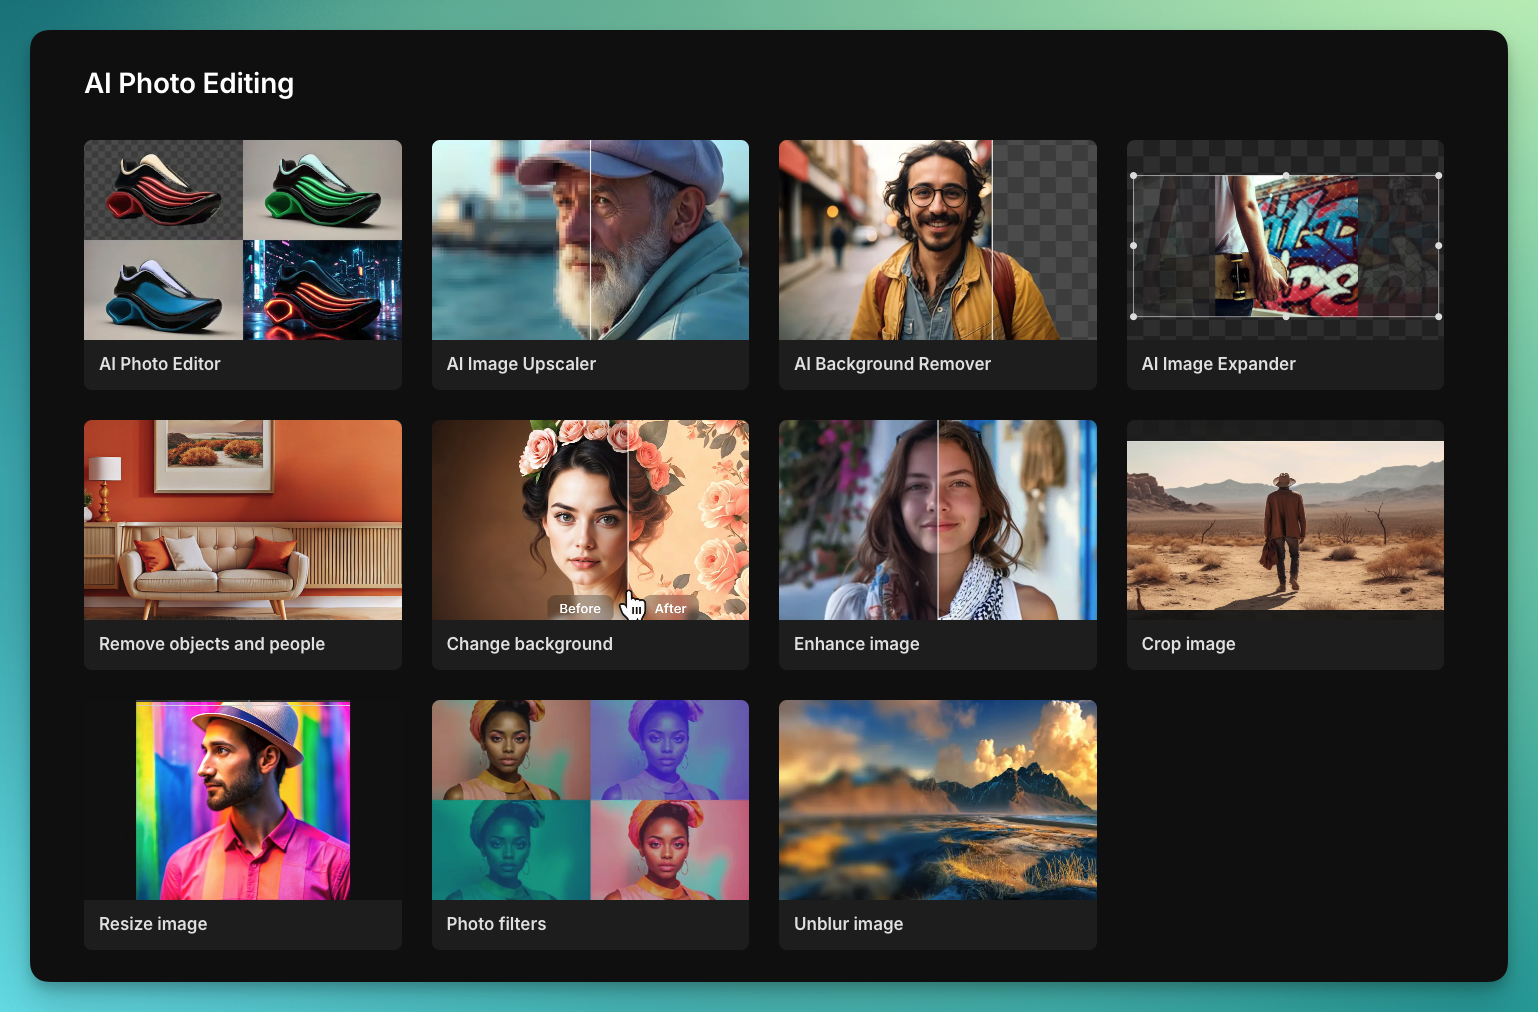The image size is (1538, 1012).
Task: Open the AI Image Expander graffiti thumbnail
Action: 1285,240
